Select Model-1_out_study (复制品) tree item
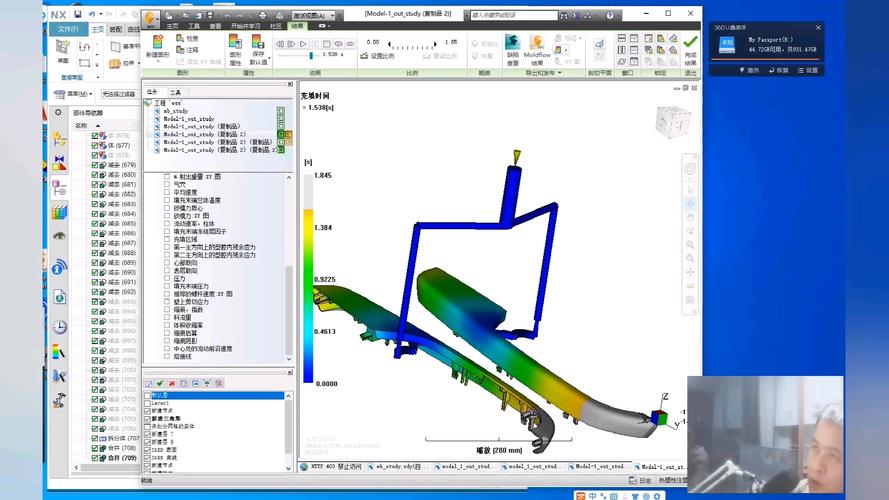Screen dimensions: 889x500 tap(201, 126)
